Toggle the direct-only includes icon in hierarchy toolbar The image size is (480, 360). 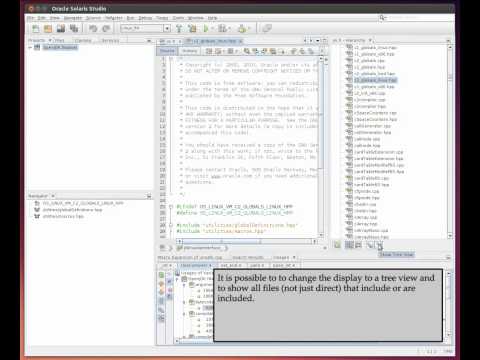point(370,246)
